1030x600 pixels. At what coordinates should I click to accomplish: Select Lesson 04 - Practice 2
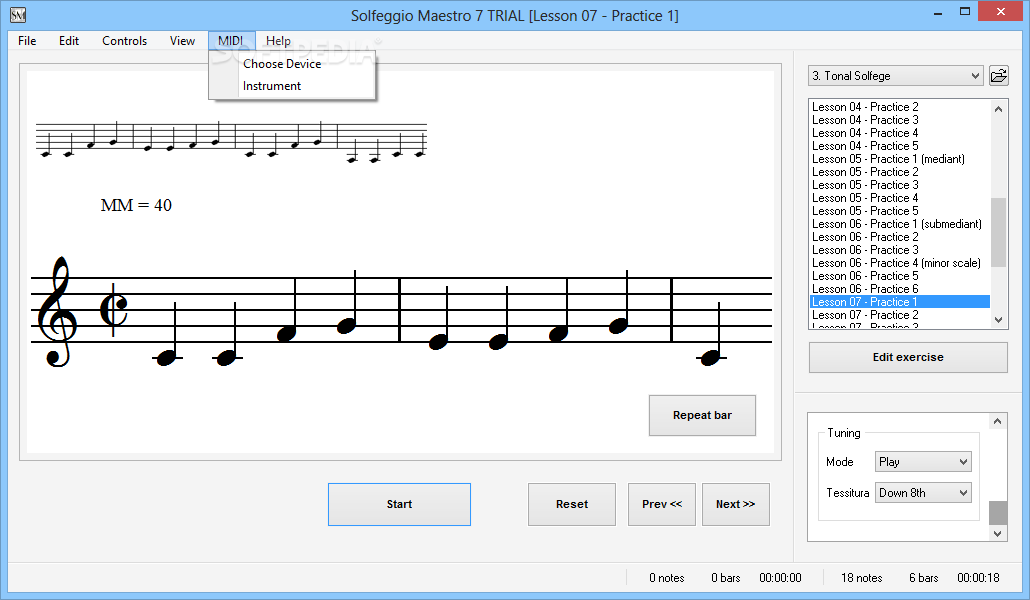click(x=900, y=106)
